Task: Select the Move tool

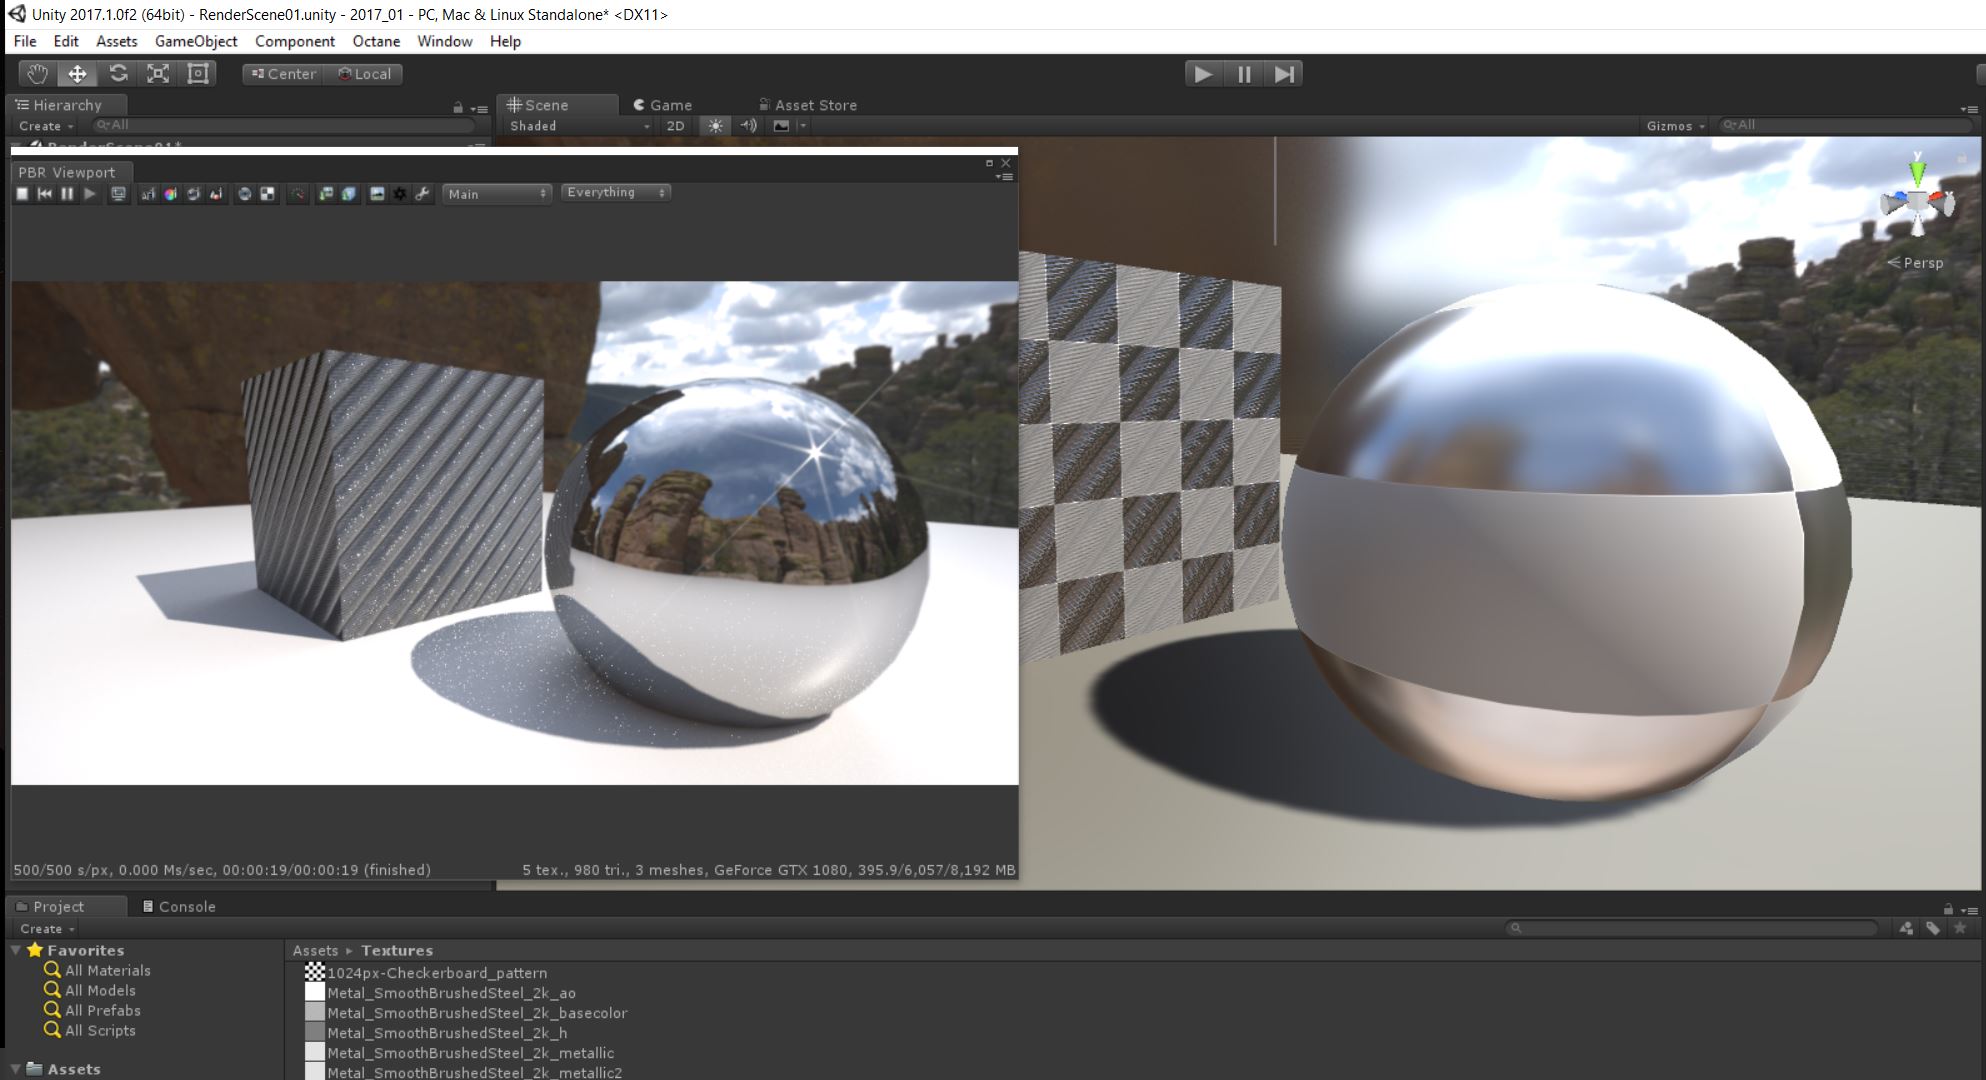Action: click(x=77, y=74)
